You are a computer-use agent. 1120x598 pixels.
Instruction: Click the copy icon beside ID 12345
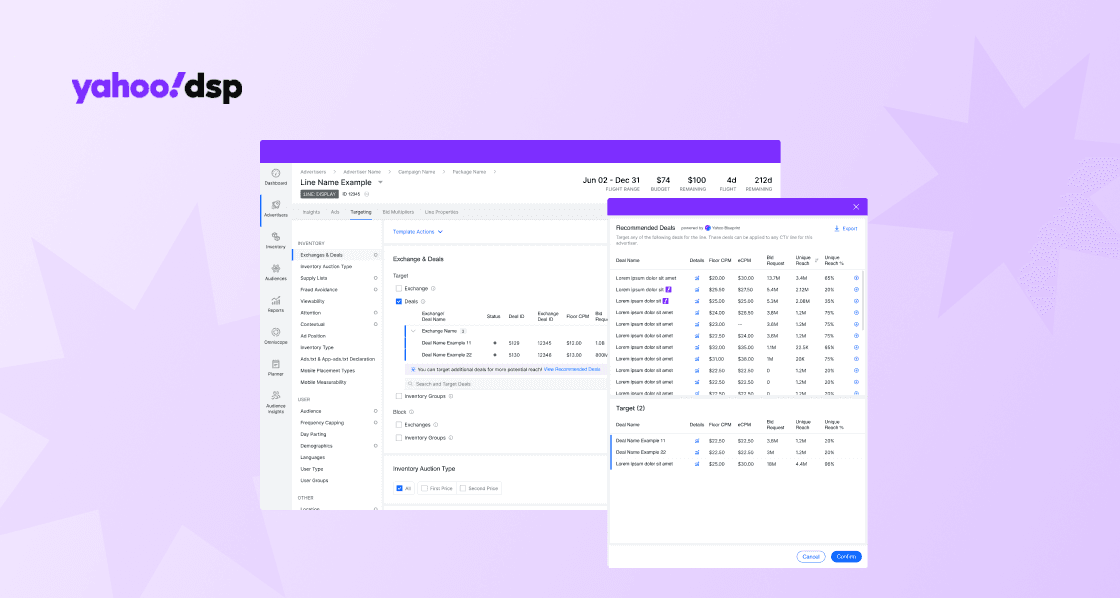click(x=367, y=194)
